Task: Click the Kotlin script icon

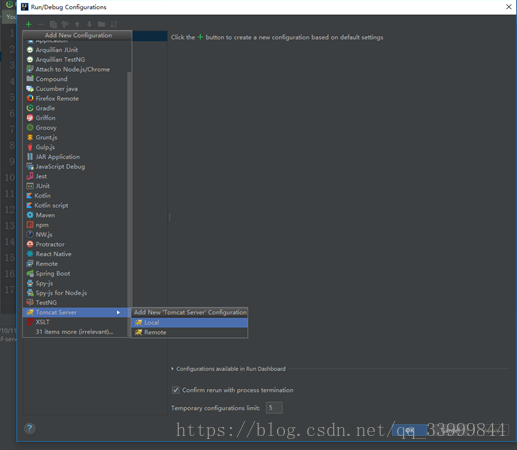Action: 29,205
